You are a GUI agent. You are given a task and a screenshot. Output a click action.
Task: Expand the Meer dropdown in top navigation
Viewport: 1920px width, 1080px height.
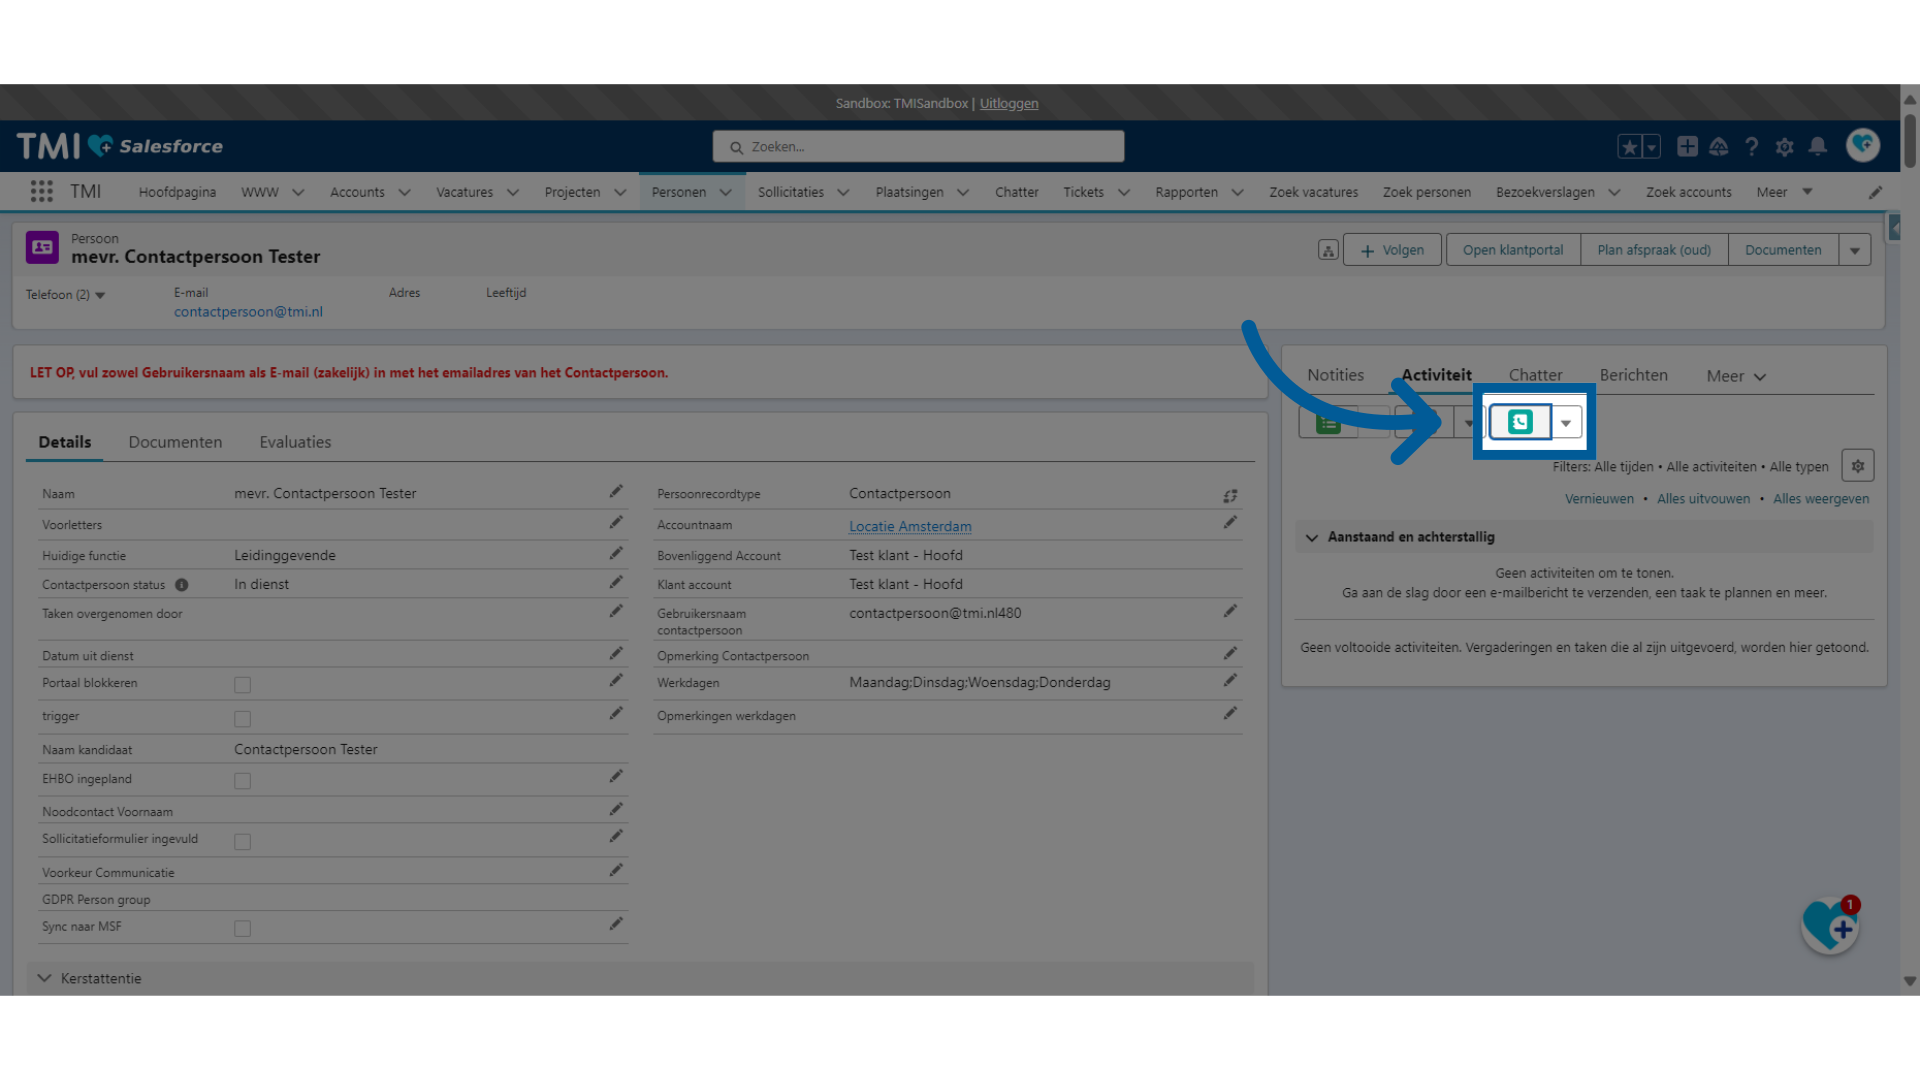pos(1785,191)
